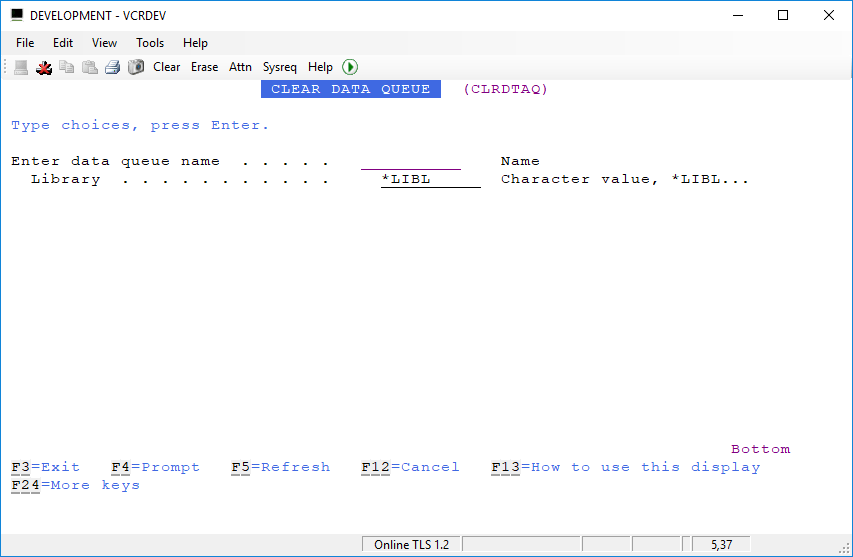This screenshot has width=853, height=557.
Task: Click the screen capture camera icon
Action: coord(135,67)
